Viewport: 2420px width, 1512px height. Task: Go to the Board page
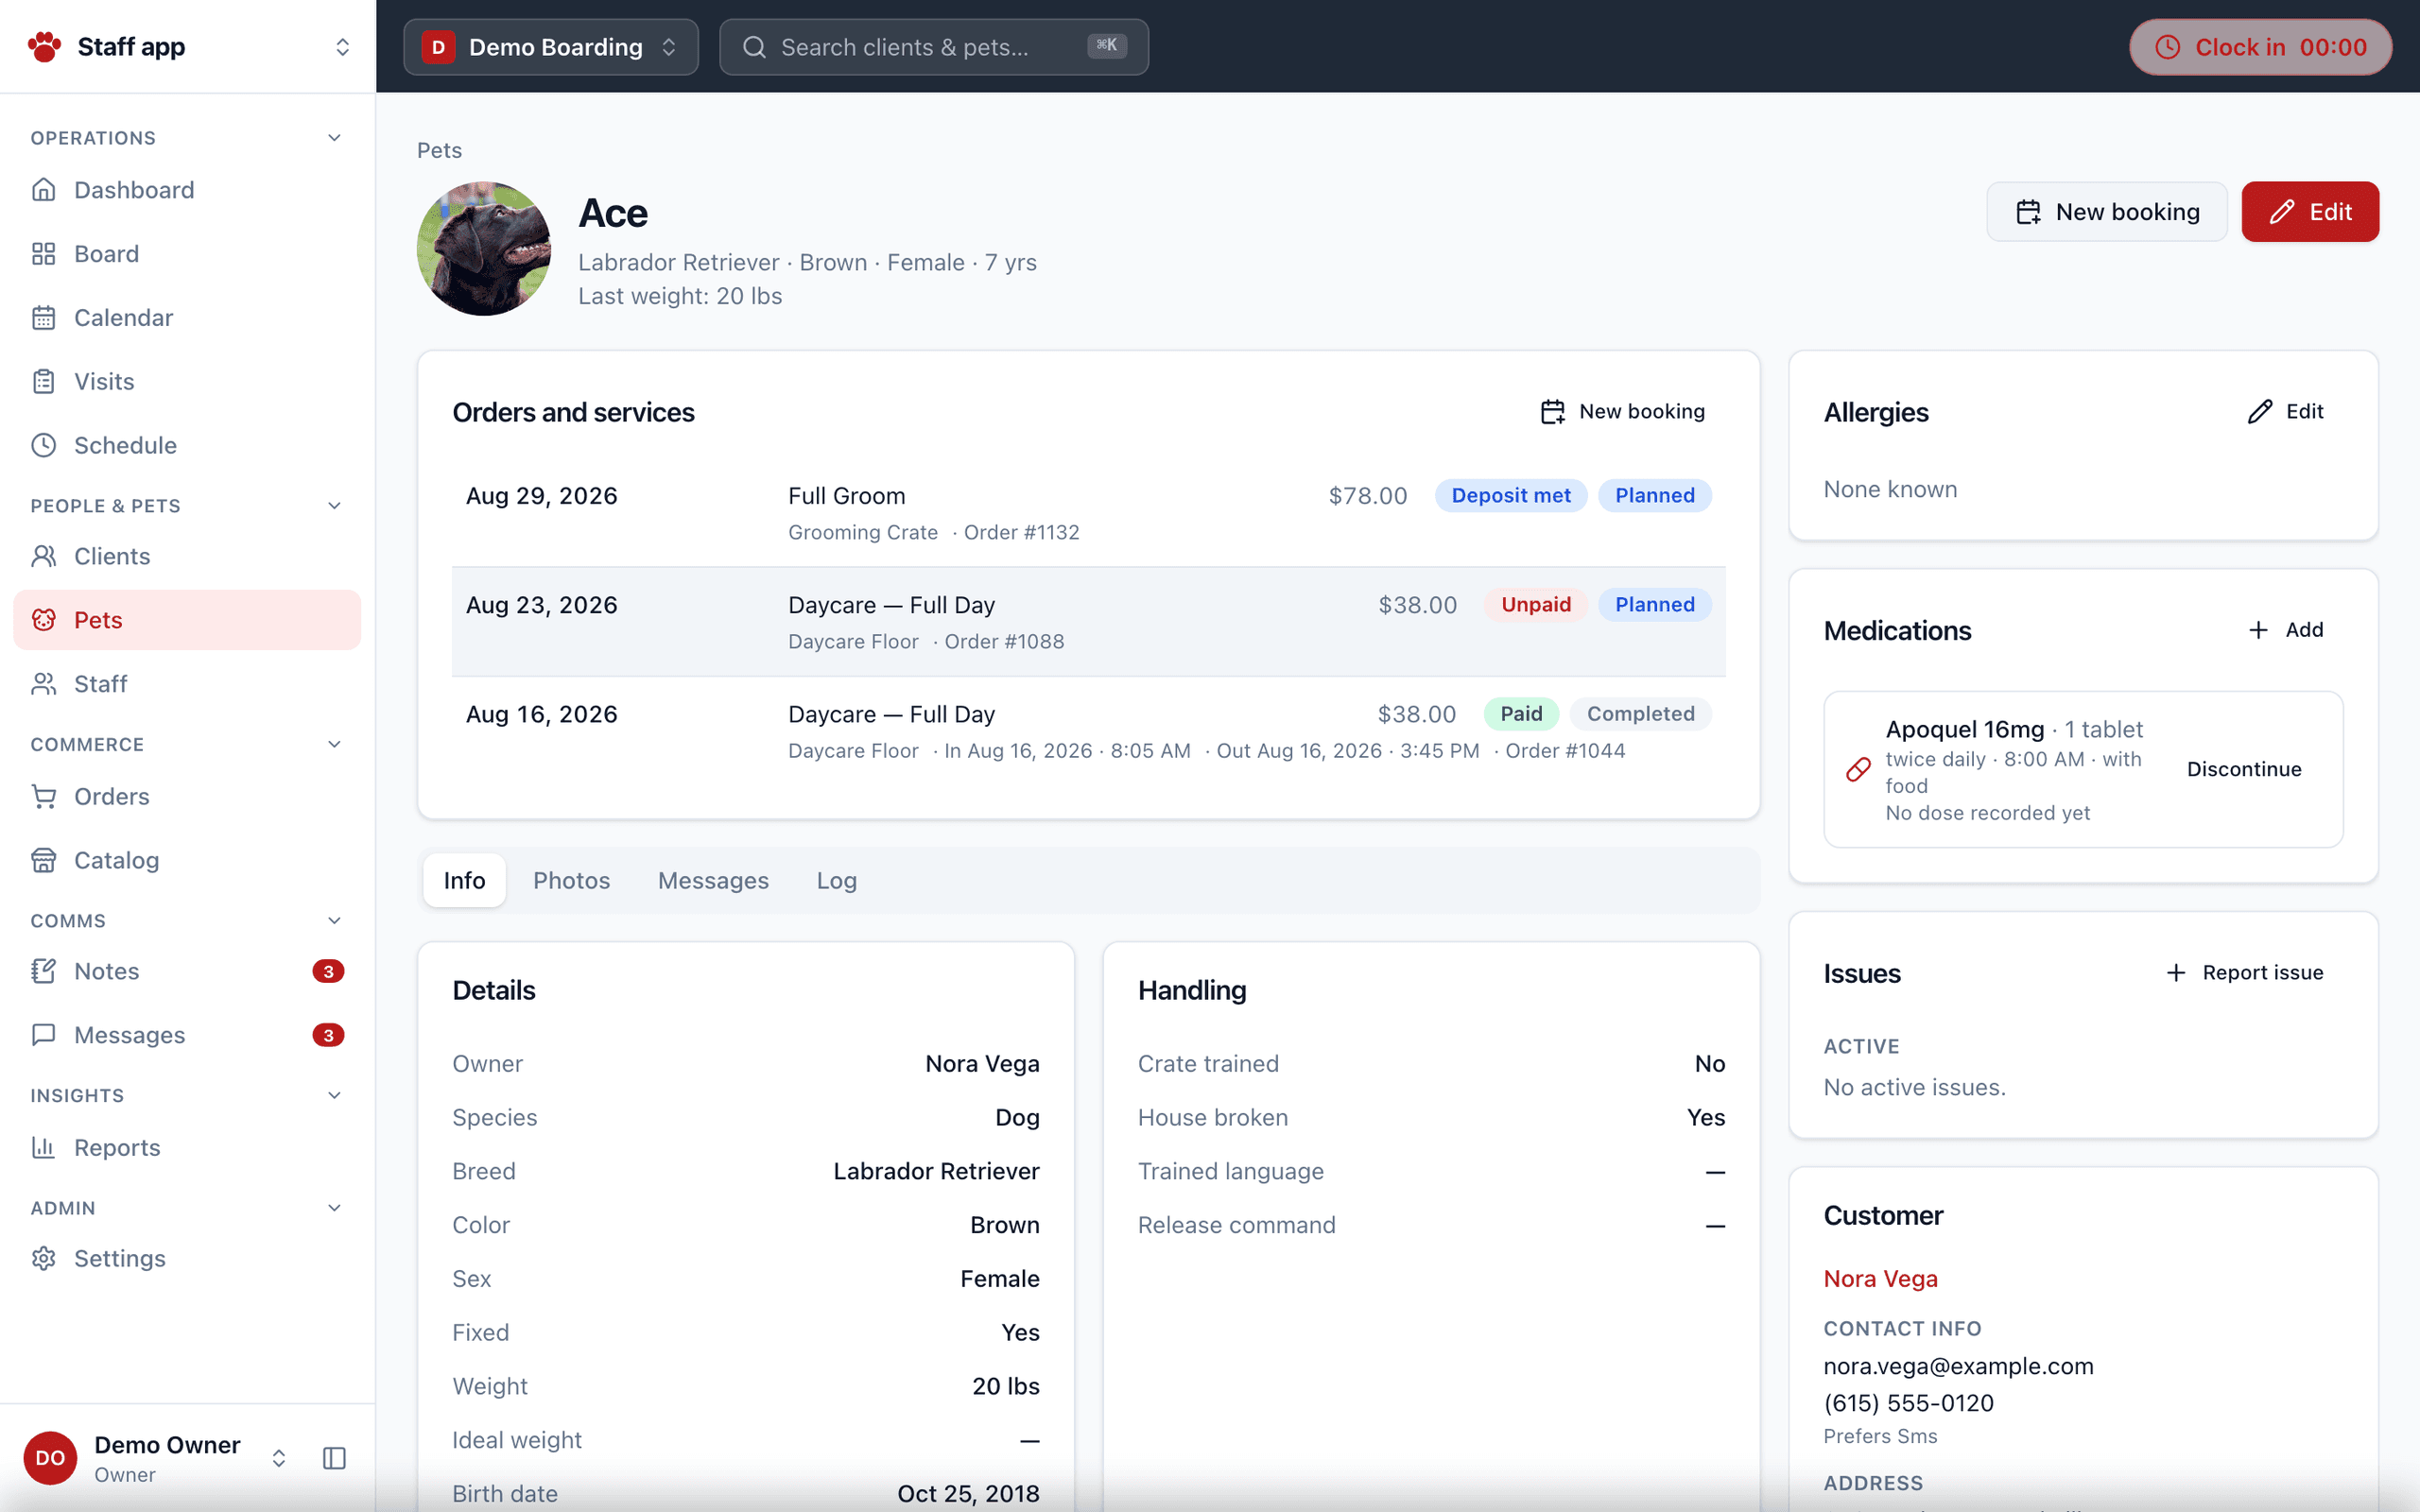[187, 254]
